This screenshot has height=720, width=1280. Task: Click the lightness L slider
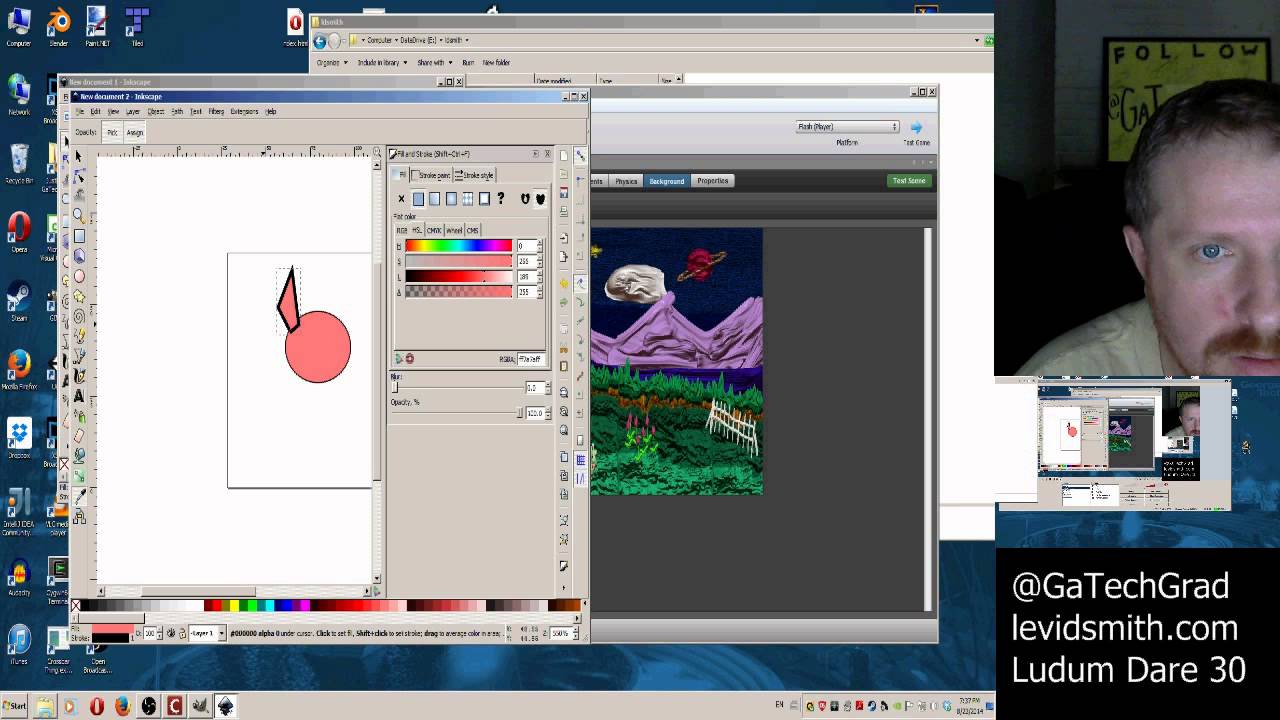click(458, 276)
